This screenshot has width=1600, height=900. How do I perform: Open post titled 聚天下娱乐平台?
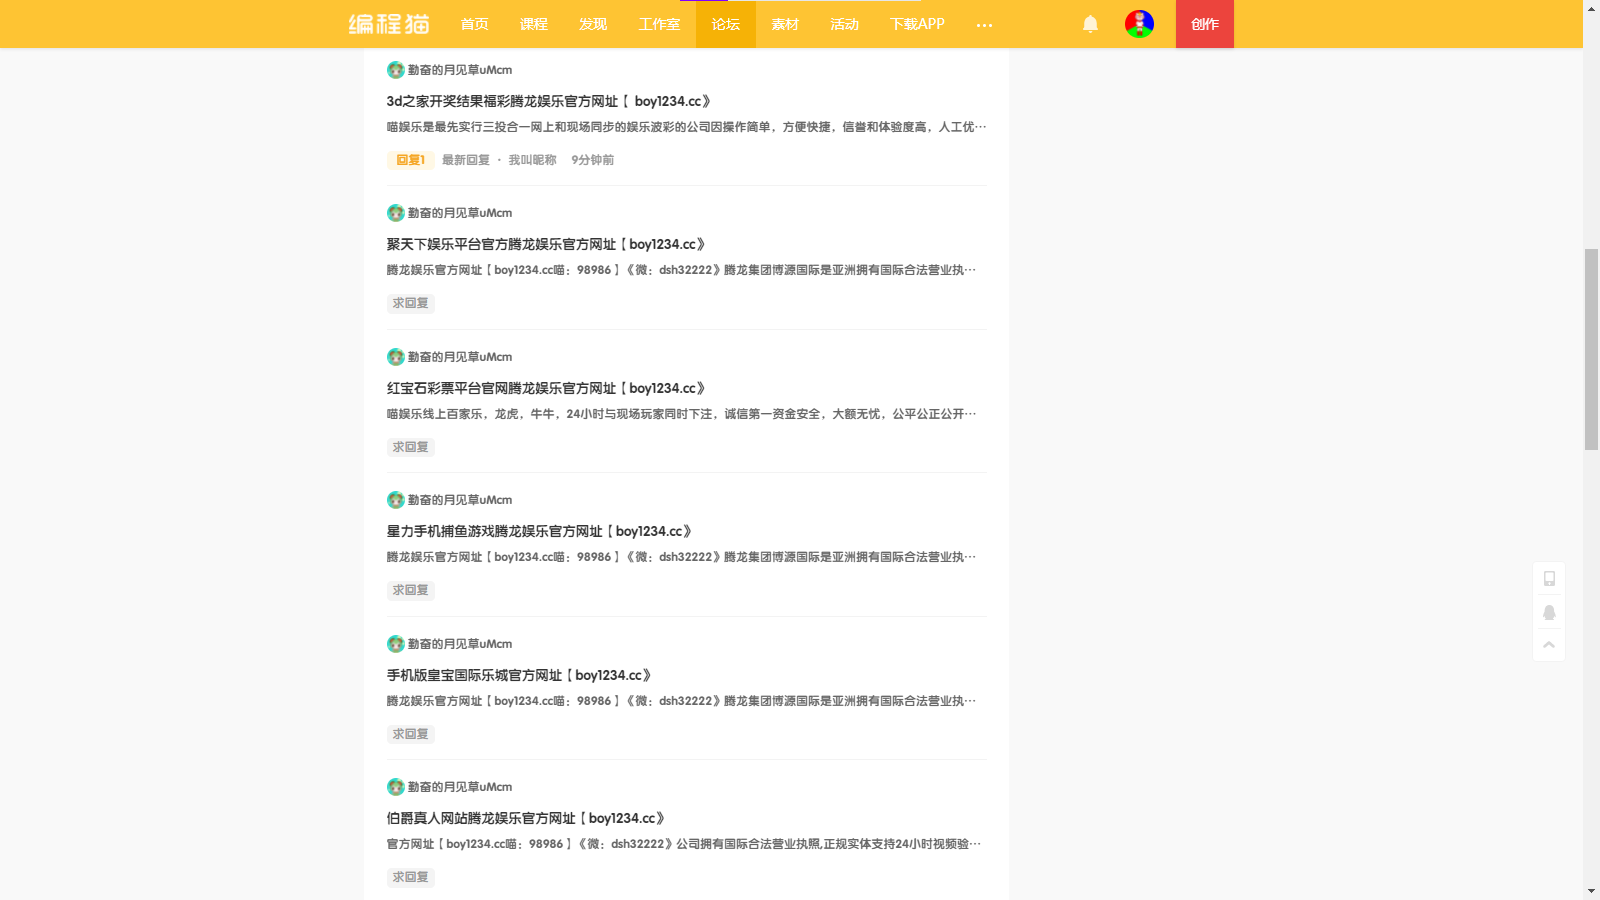point(547,244)
